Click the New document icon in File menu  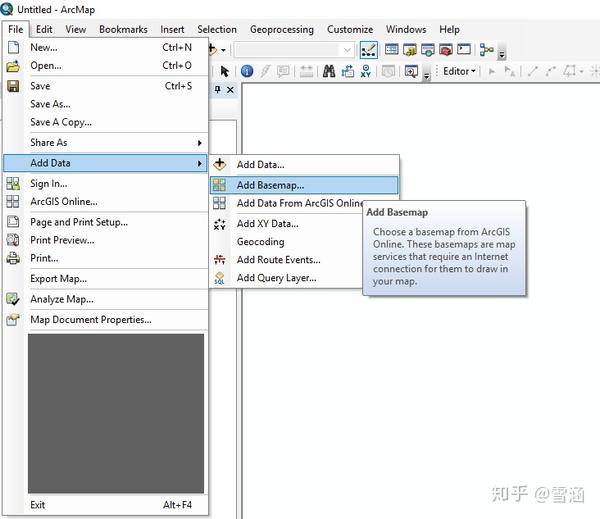click(13, 47)
